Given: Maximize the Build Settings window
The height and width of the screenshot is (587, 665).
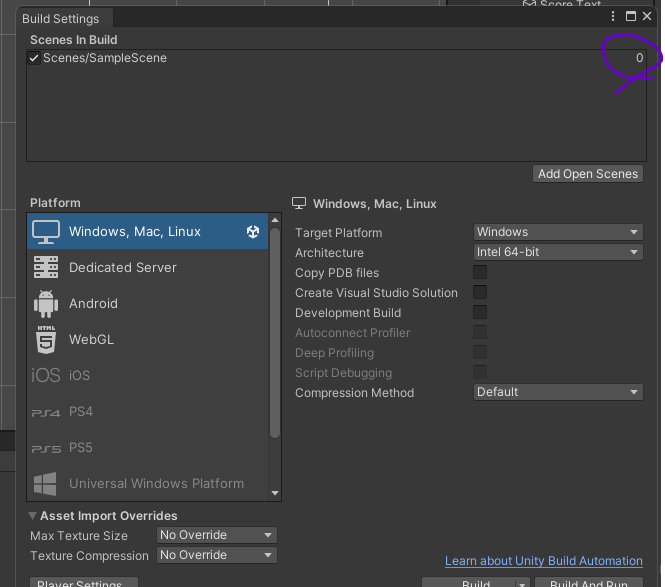Looking at the screenshot, I should point(631,16).
